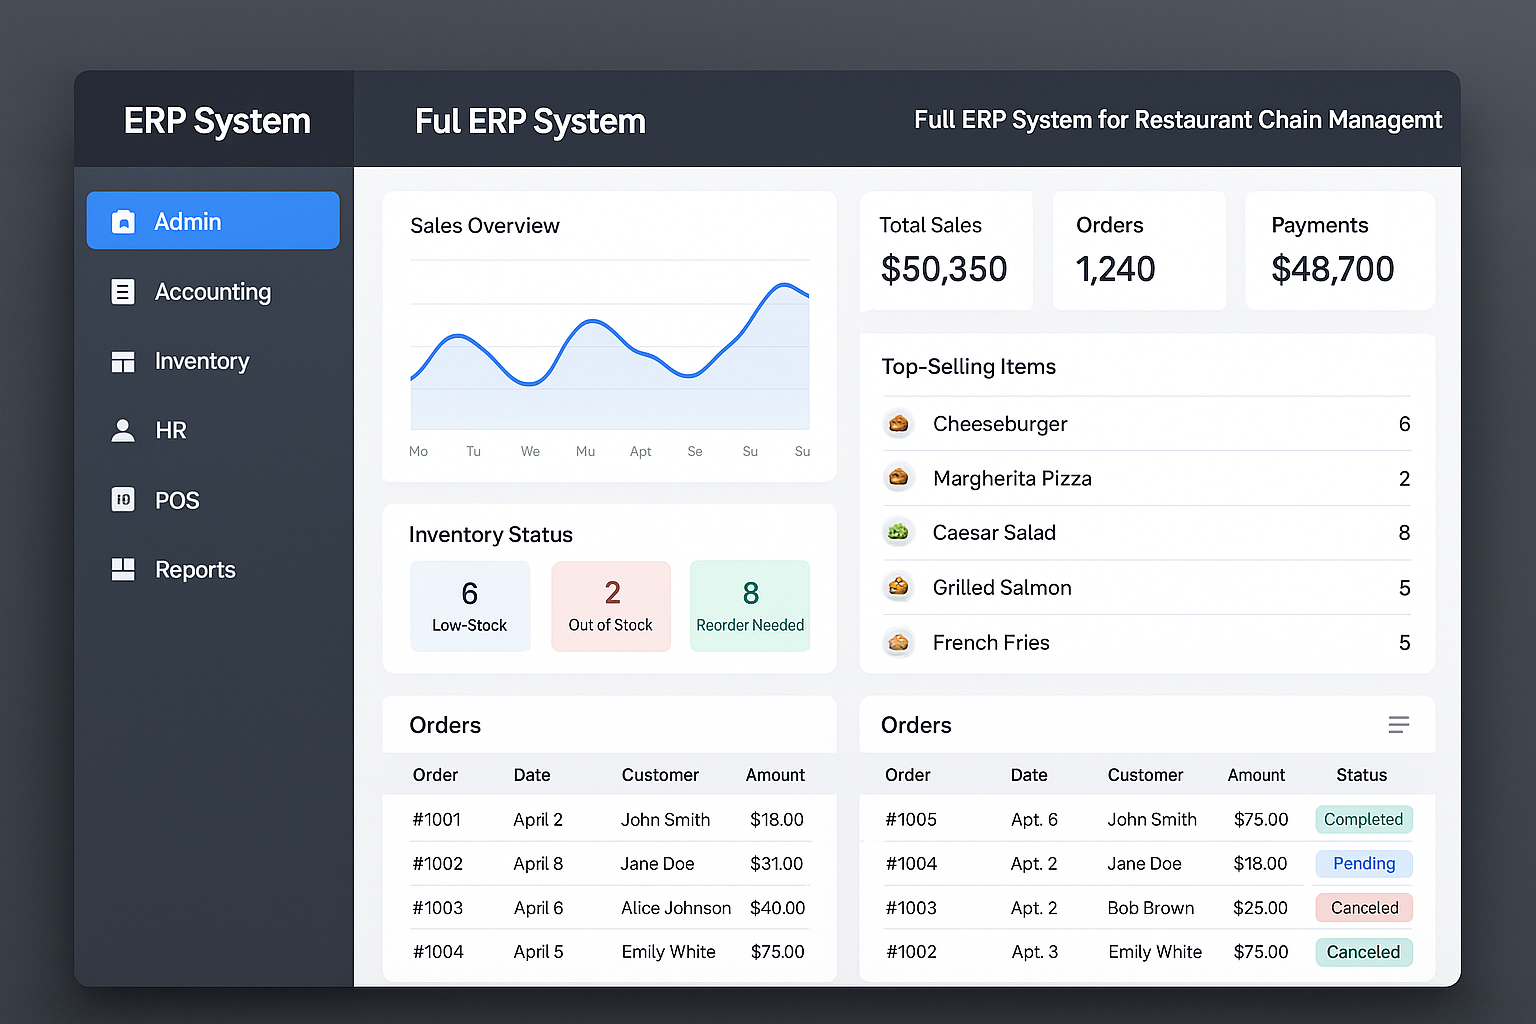The image size is (1536, 1024).
Task: Click the Reports icon in sidebar
Action: (x=122, y=568)
